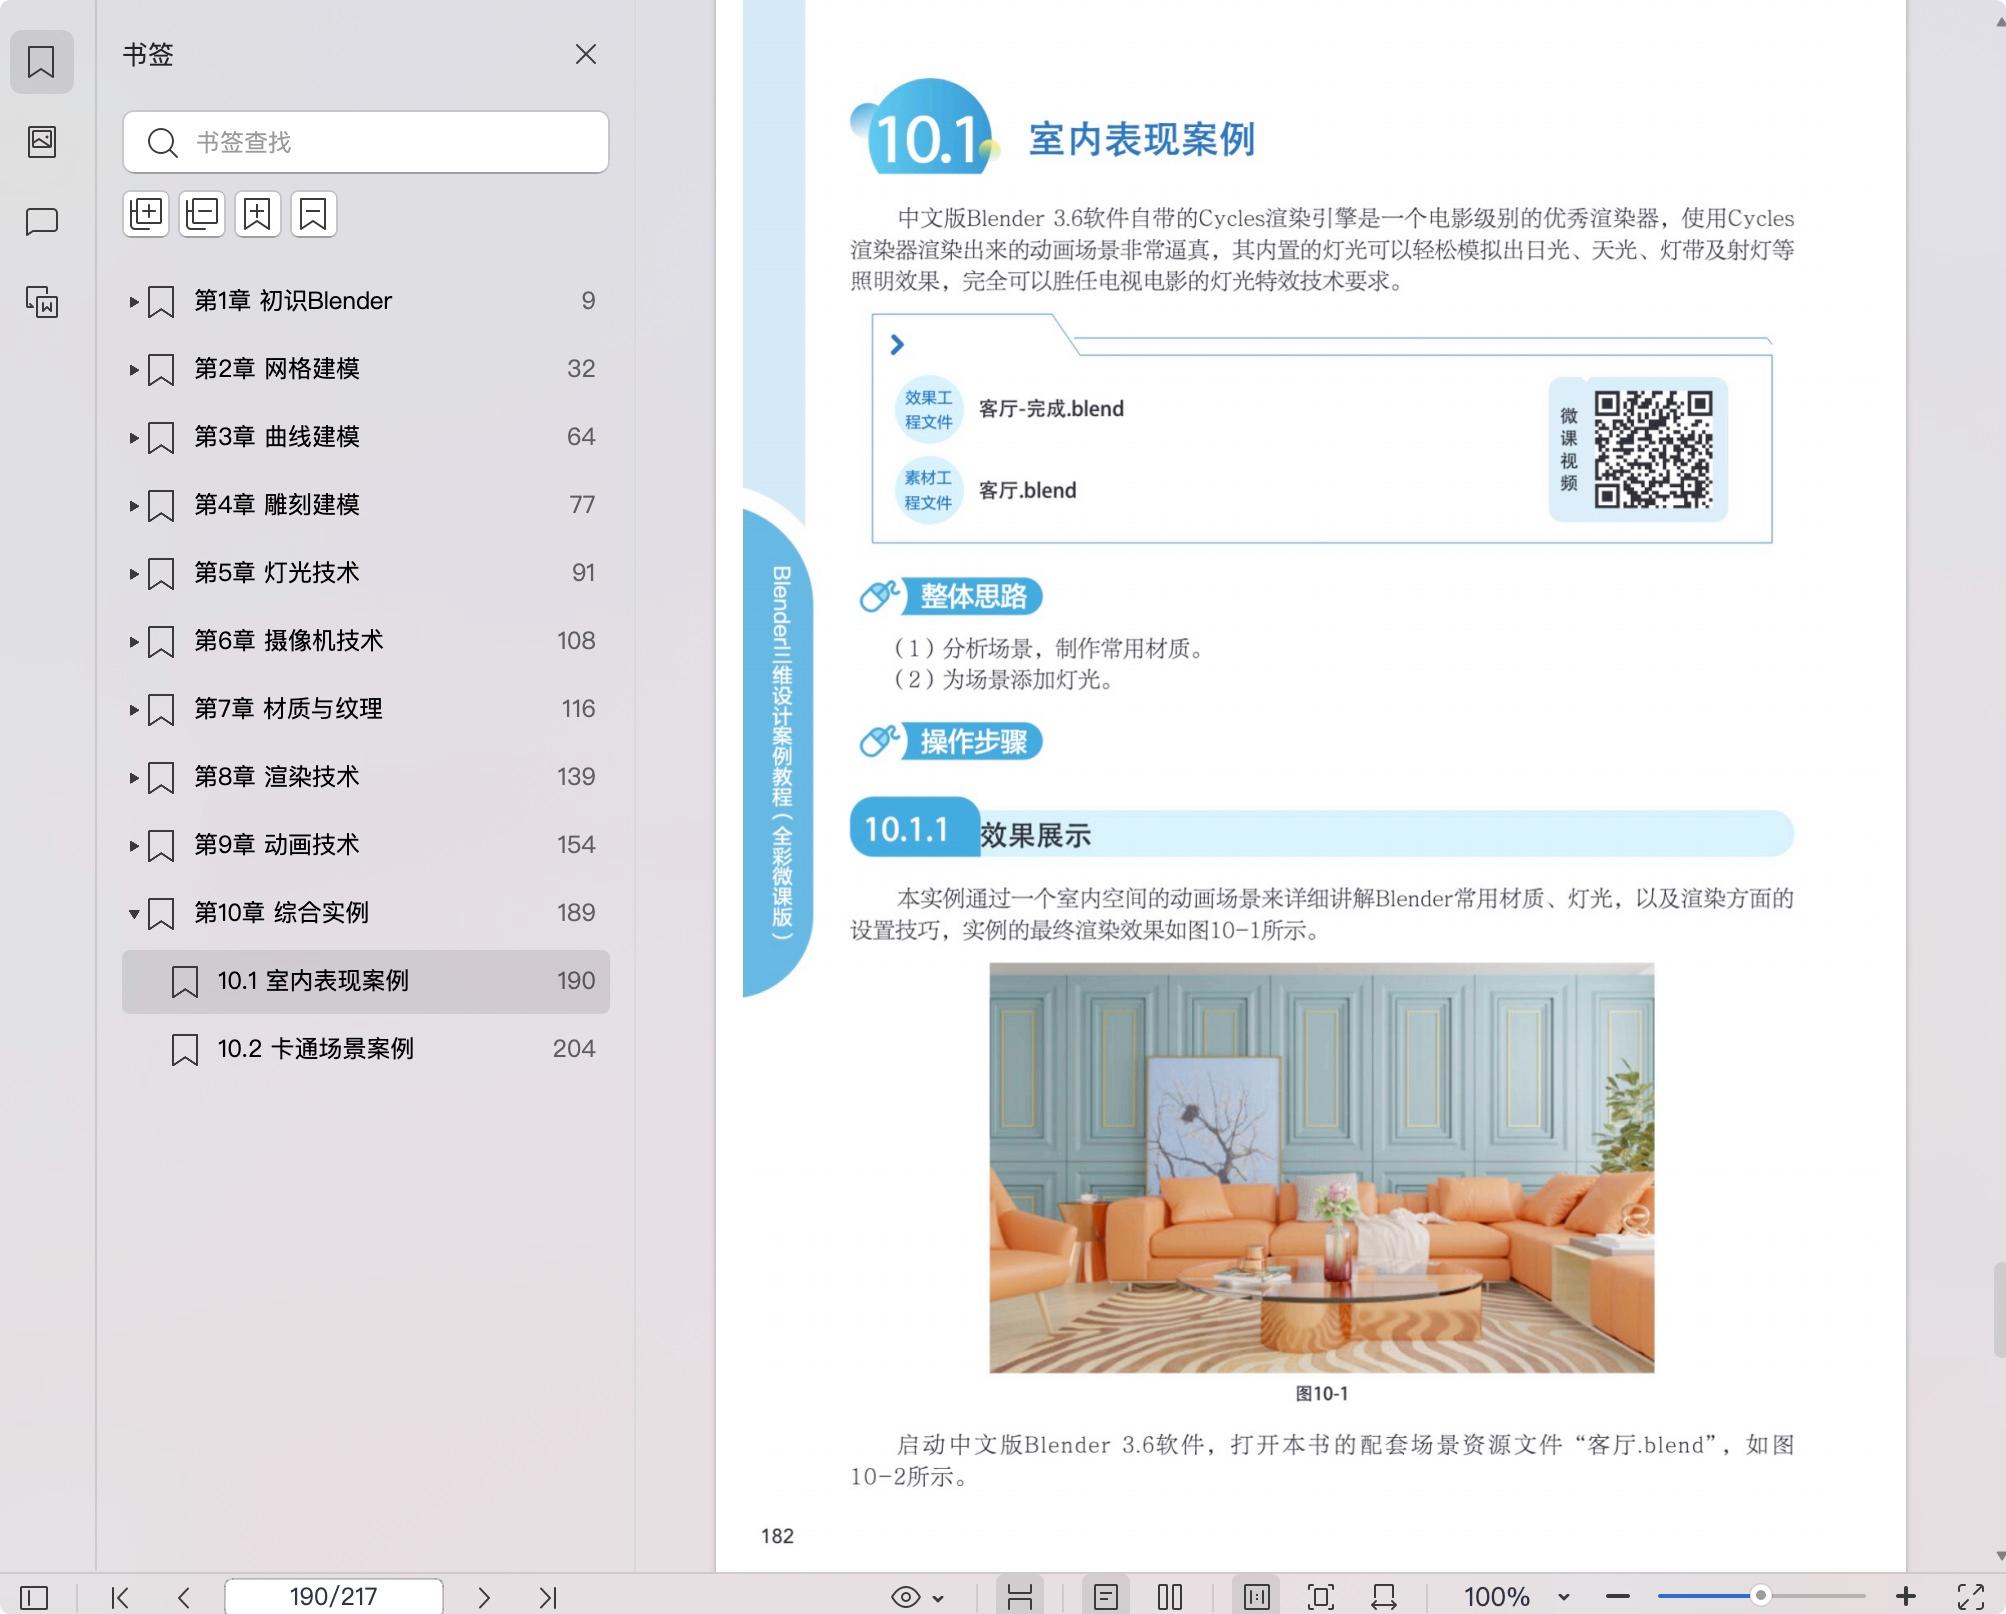2006x1614 pixels.
Task: Switch to two-page view
Action: [x=1169, y=1597]
